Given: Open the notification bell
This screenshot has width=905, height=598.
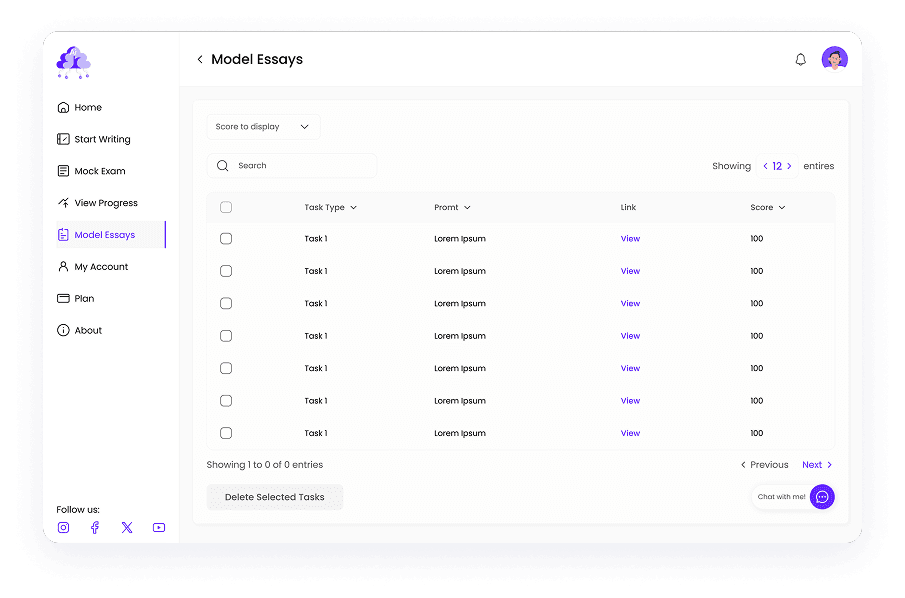Looking at the screenshot, I should [800, 59].
